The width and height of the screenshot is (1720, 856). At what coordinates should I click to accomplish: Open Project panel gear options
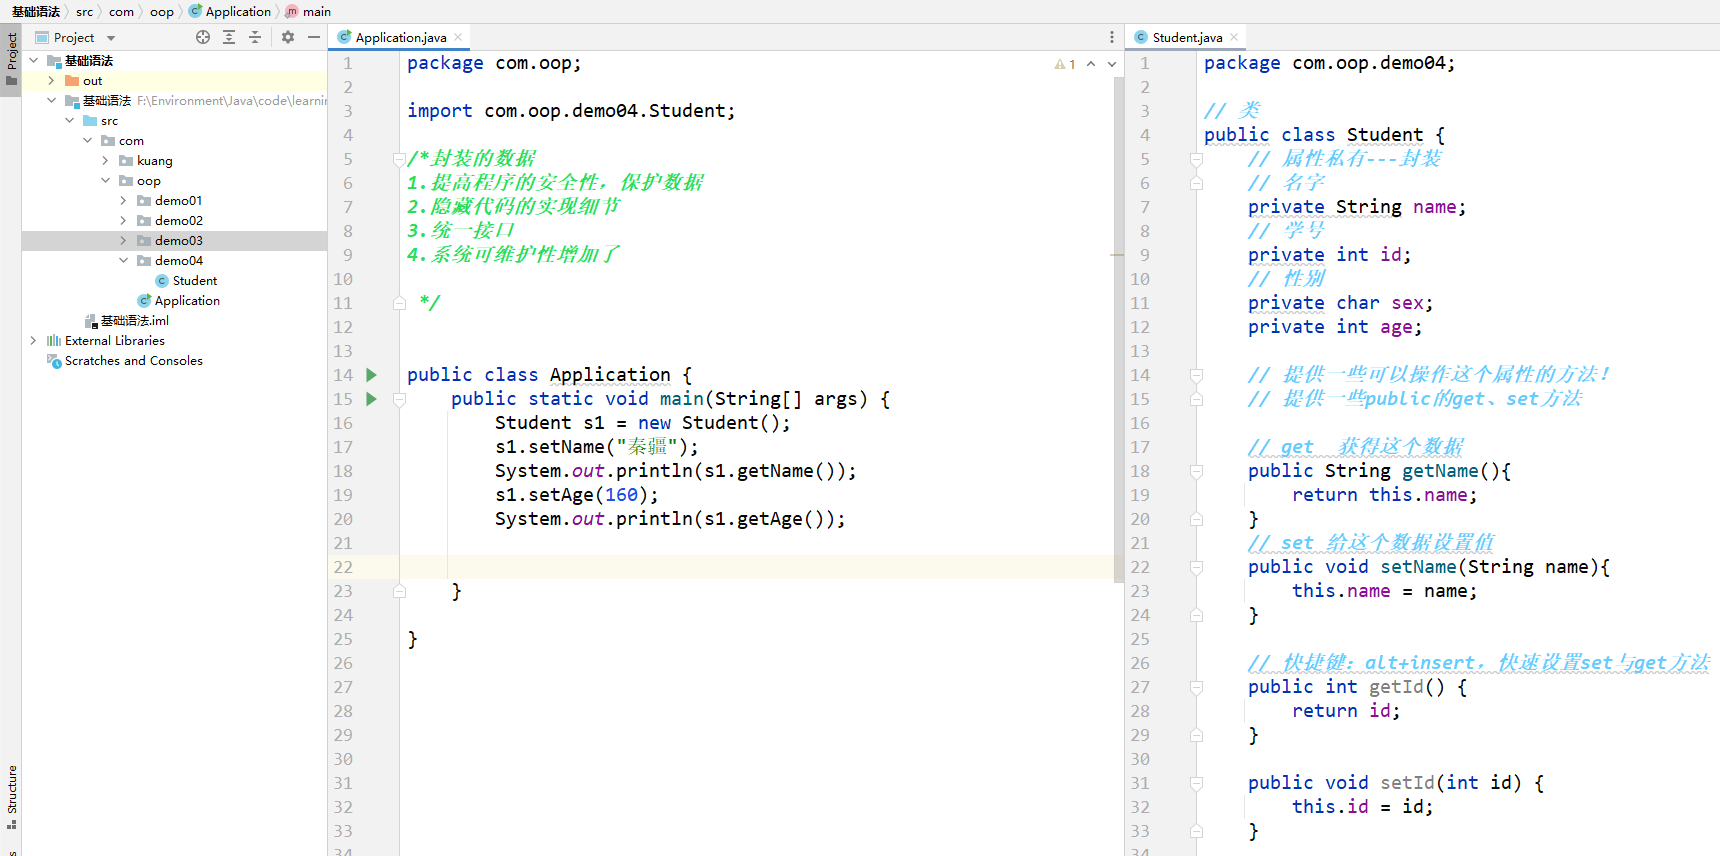[x=288, y=37]
